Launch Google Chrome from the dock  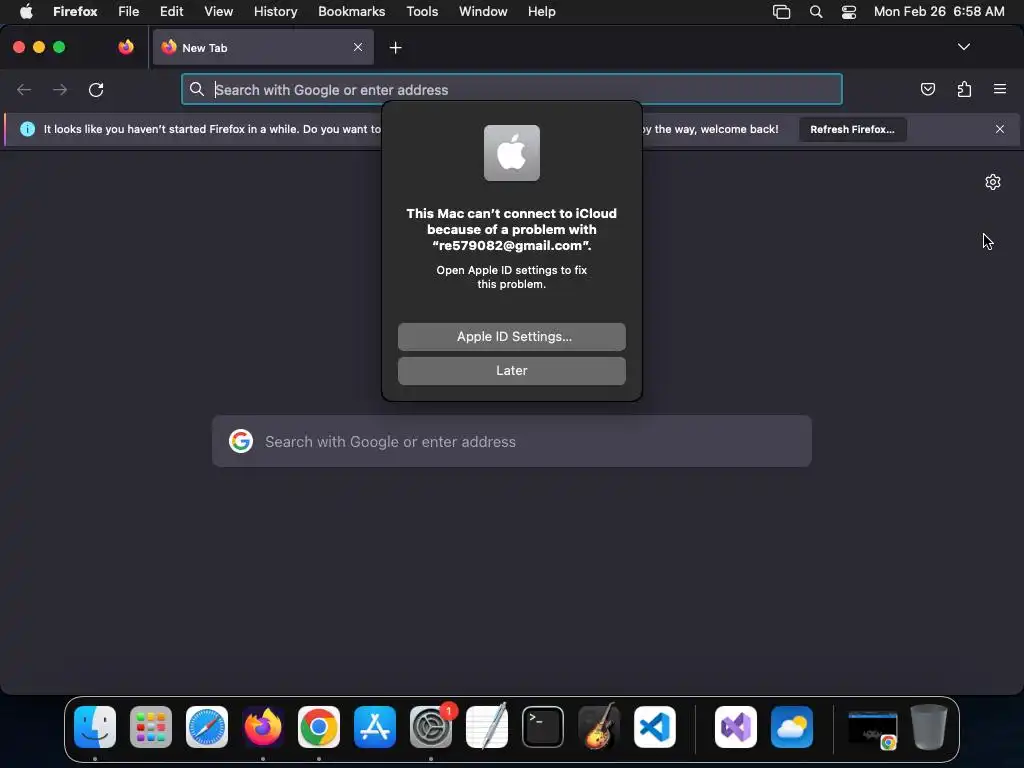click(x=319, y=727)
